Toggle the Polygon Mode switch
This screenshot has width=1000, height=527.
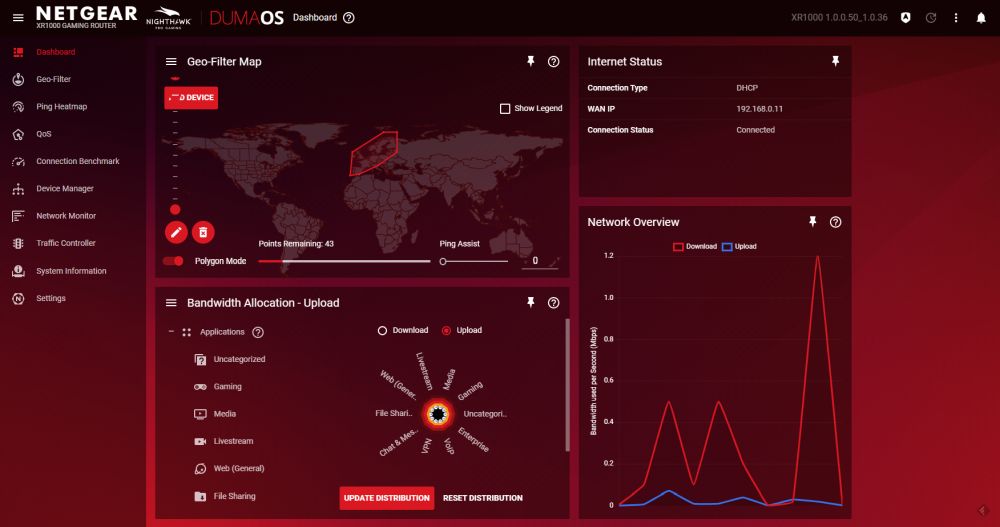point(173,261)
